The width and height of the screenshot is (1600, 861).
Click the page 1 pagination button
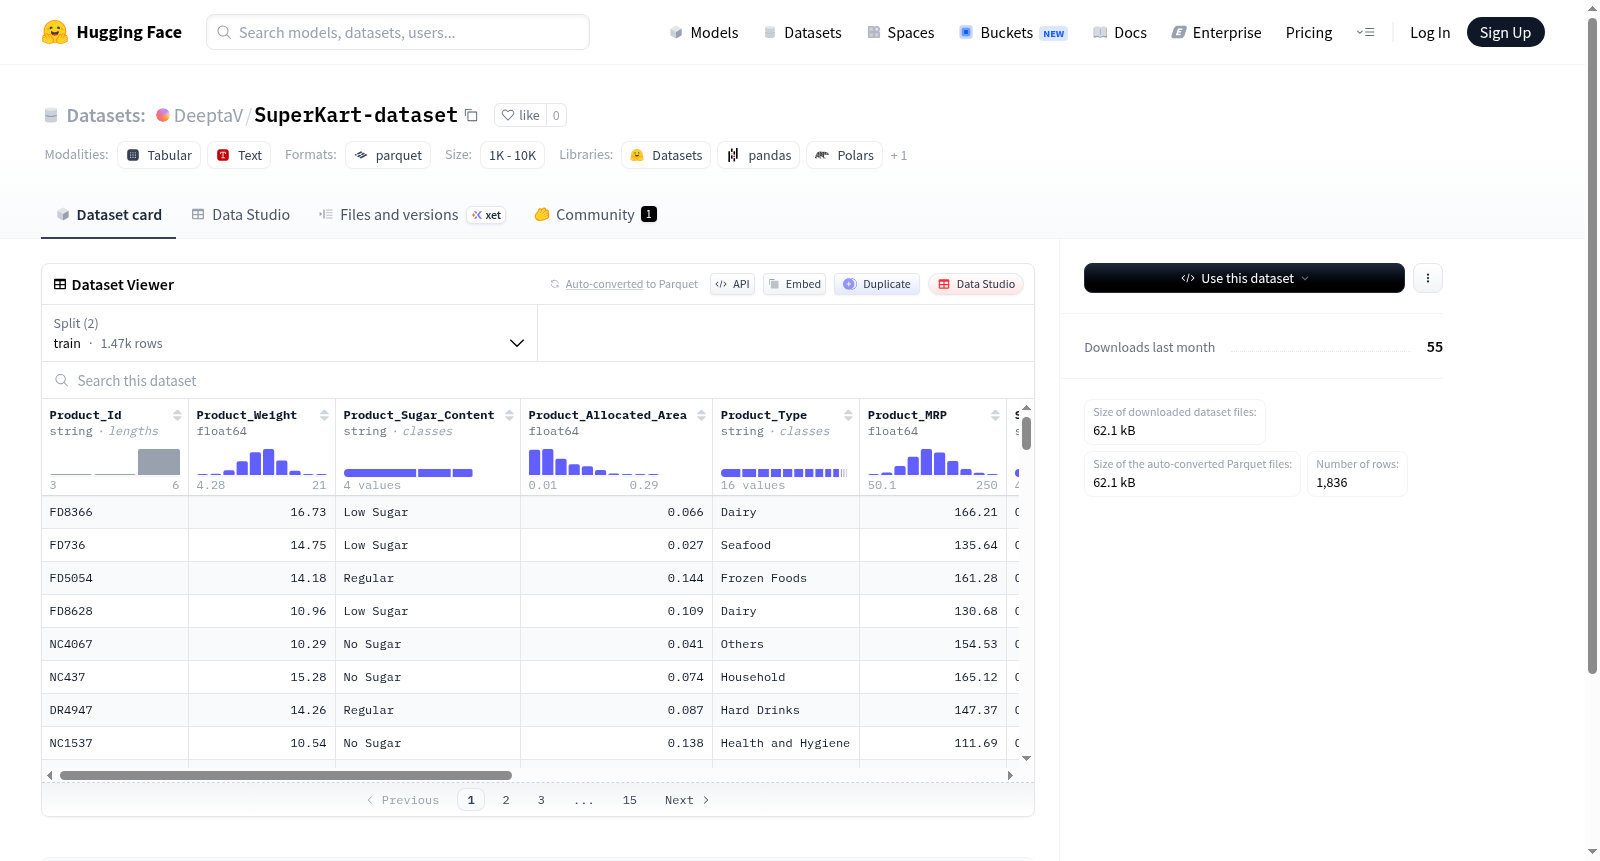471,800
